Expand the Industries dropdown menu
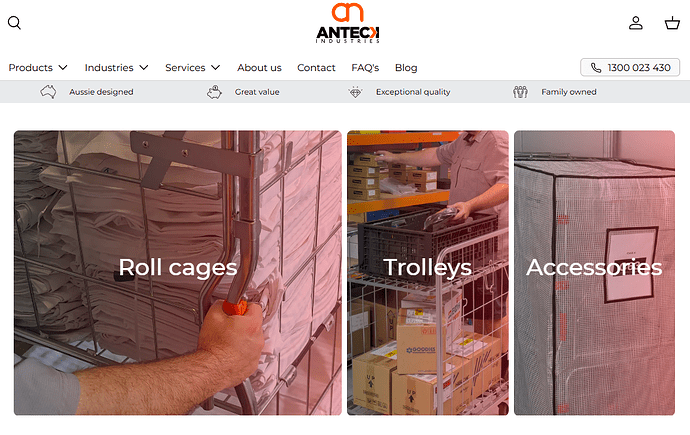This screenshot has height=435, width=690. click(116, 68)
